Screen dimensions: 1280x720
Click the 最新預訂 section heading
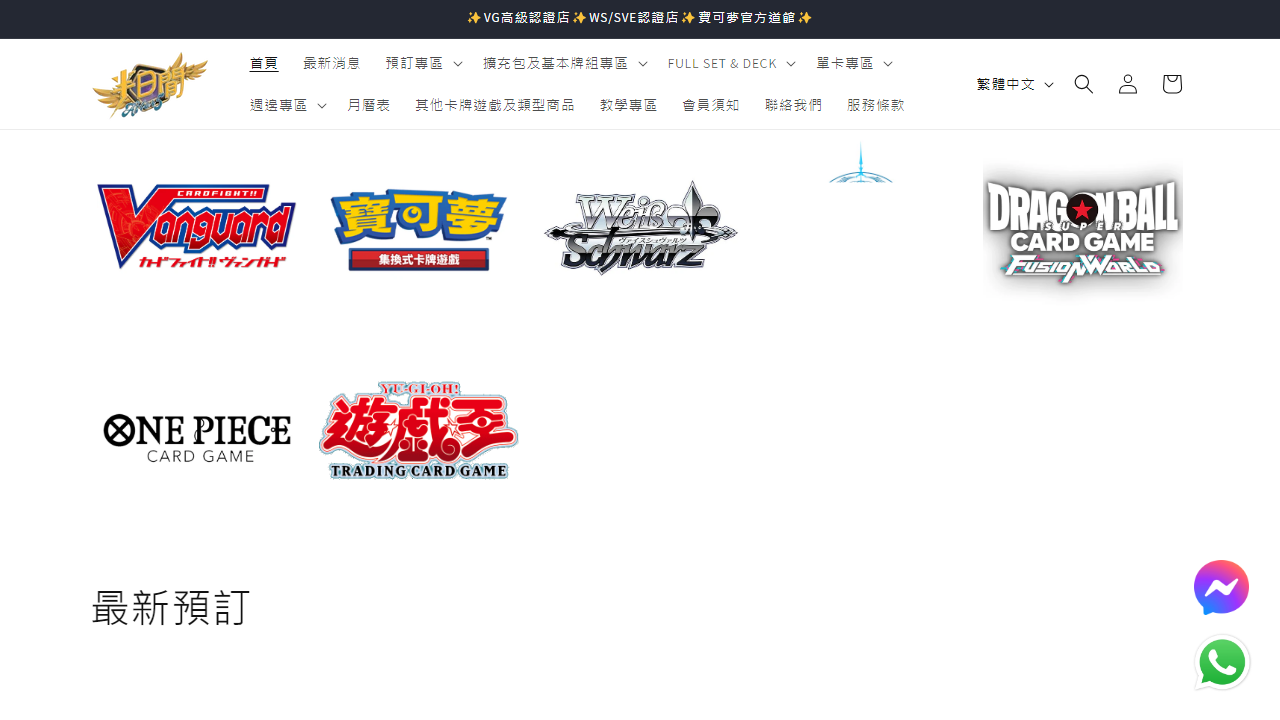coord(171,607)
